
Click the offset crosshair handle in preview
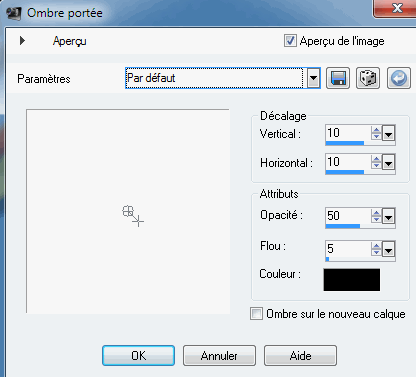coord(133,216)
